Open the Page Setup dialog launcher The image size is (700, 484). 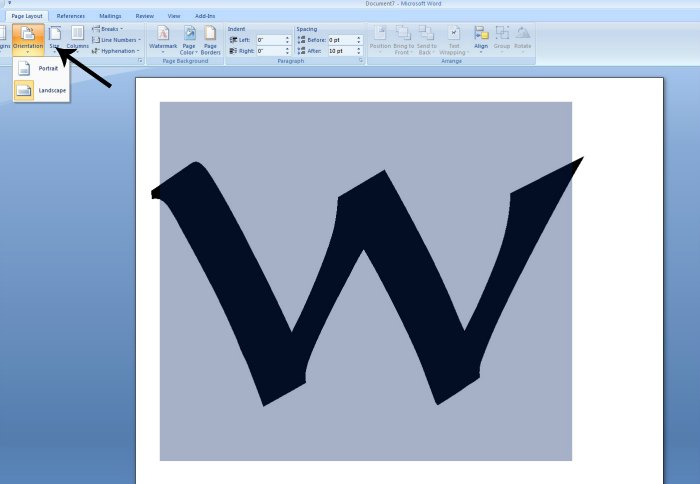[x=140, y=61]
